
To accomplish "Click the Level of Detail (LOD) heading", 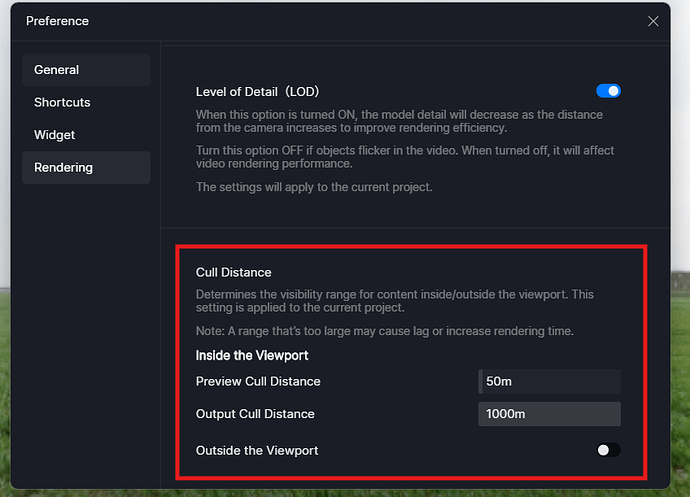I will pyautogui.click(x=257, y=92).
